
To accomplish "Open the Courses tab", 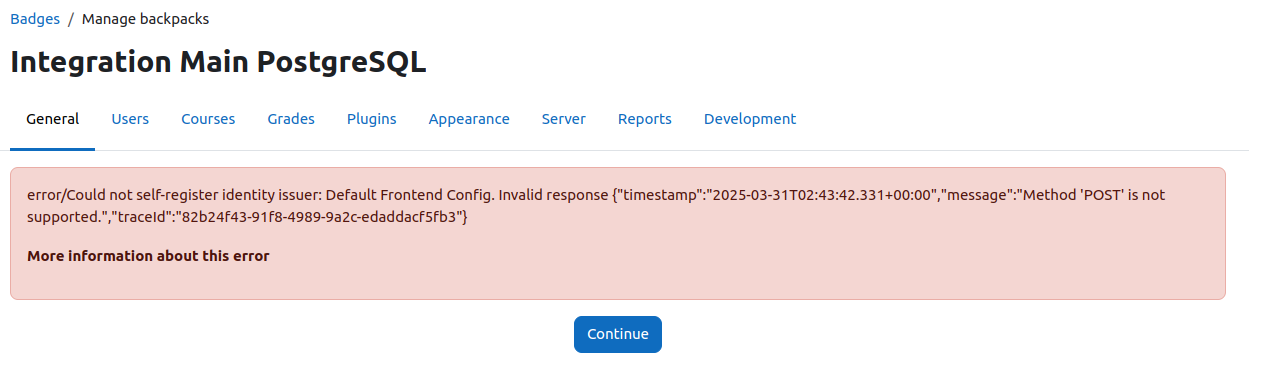I will pyautogui.click(x=208, y=119).
